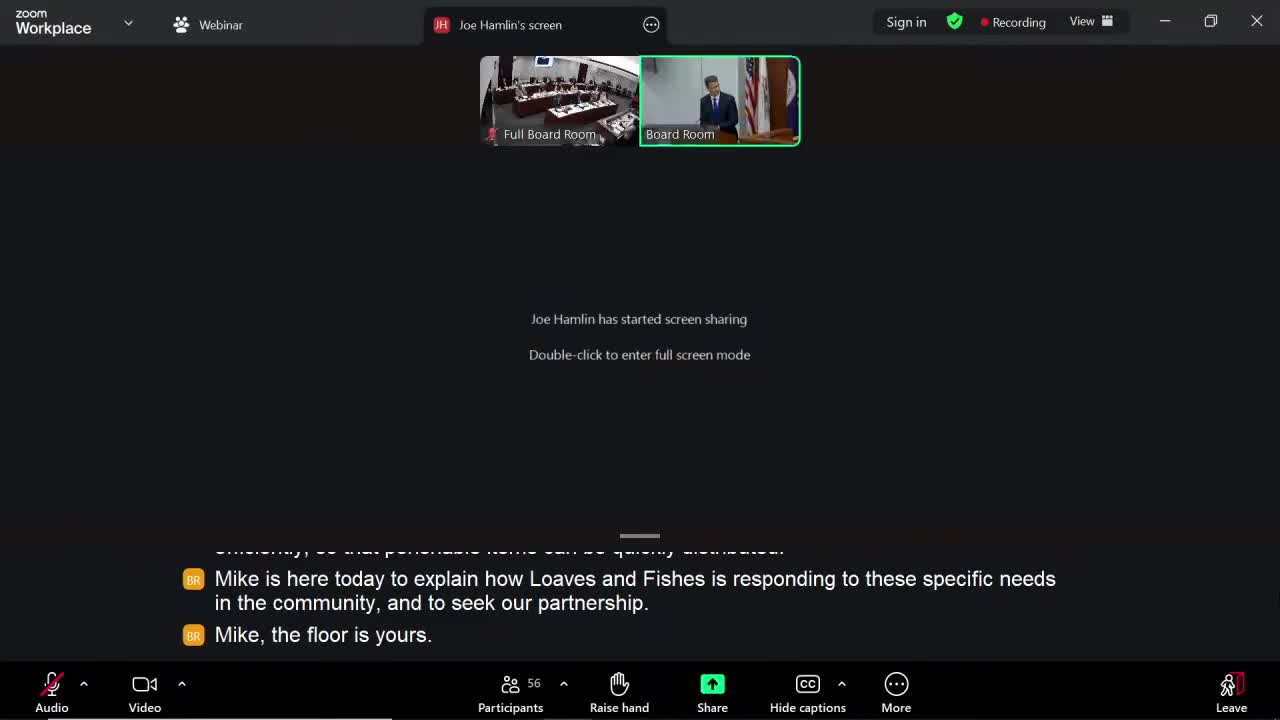Select the Board Room video thumbnail
The image size is (1280, 720).
point(720,101)
